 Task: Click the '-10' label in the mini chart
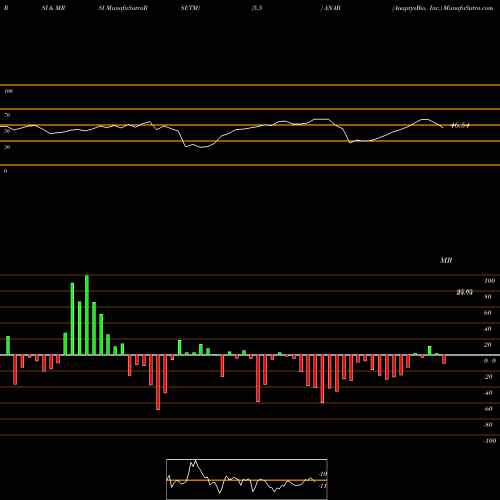pos(322,474)
